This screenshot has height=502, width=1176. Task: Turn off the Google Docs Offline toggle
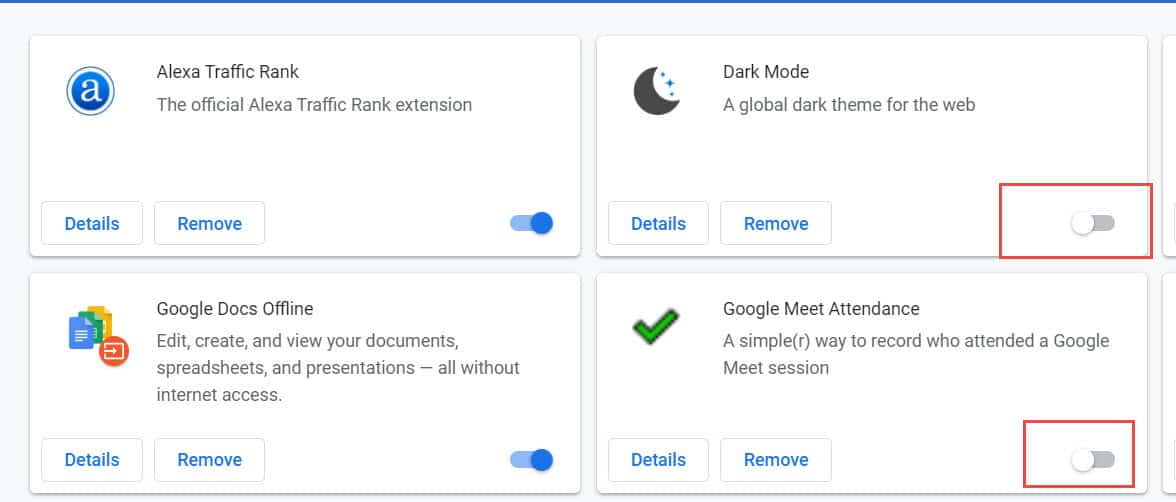coord(532,460)
